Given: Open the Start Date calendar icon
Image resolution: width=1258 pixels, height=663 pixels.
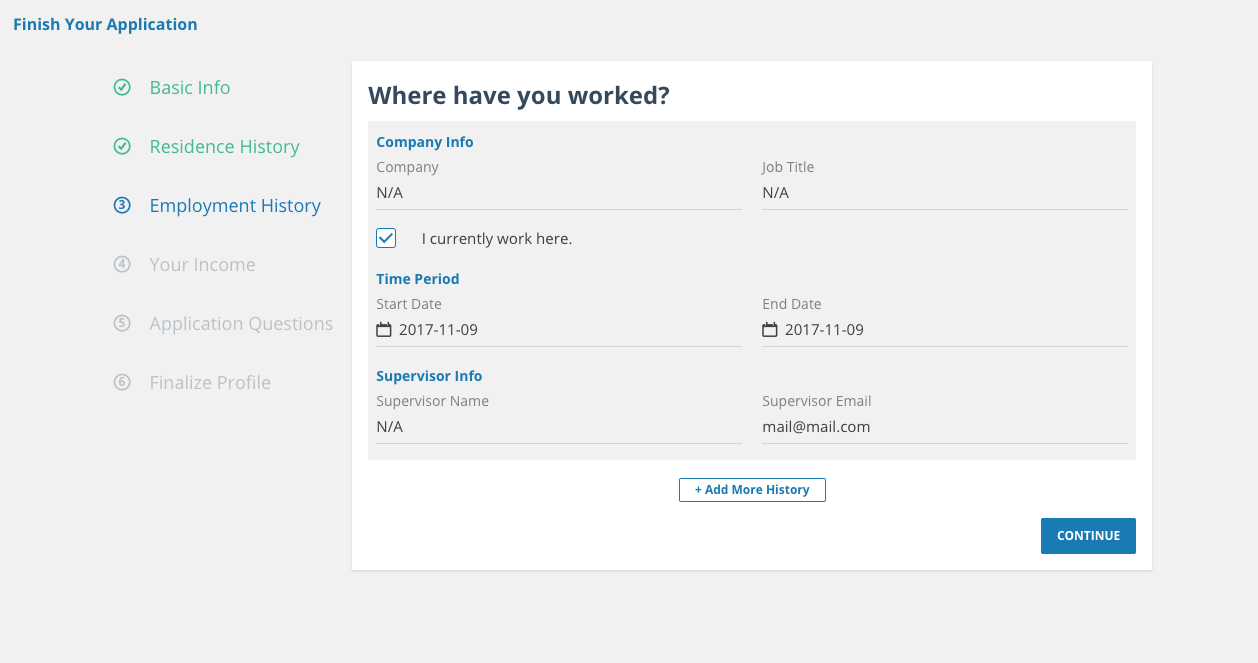Looking at the screenshot, I should tap(384, 330).
